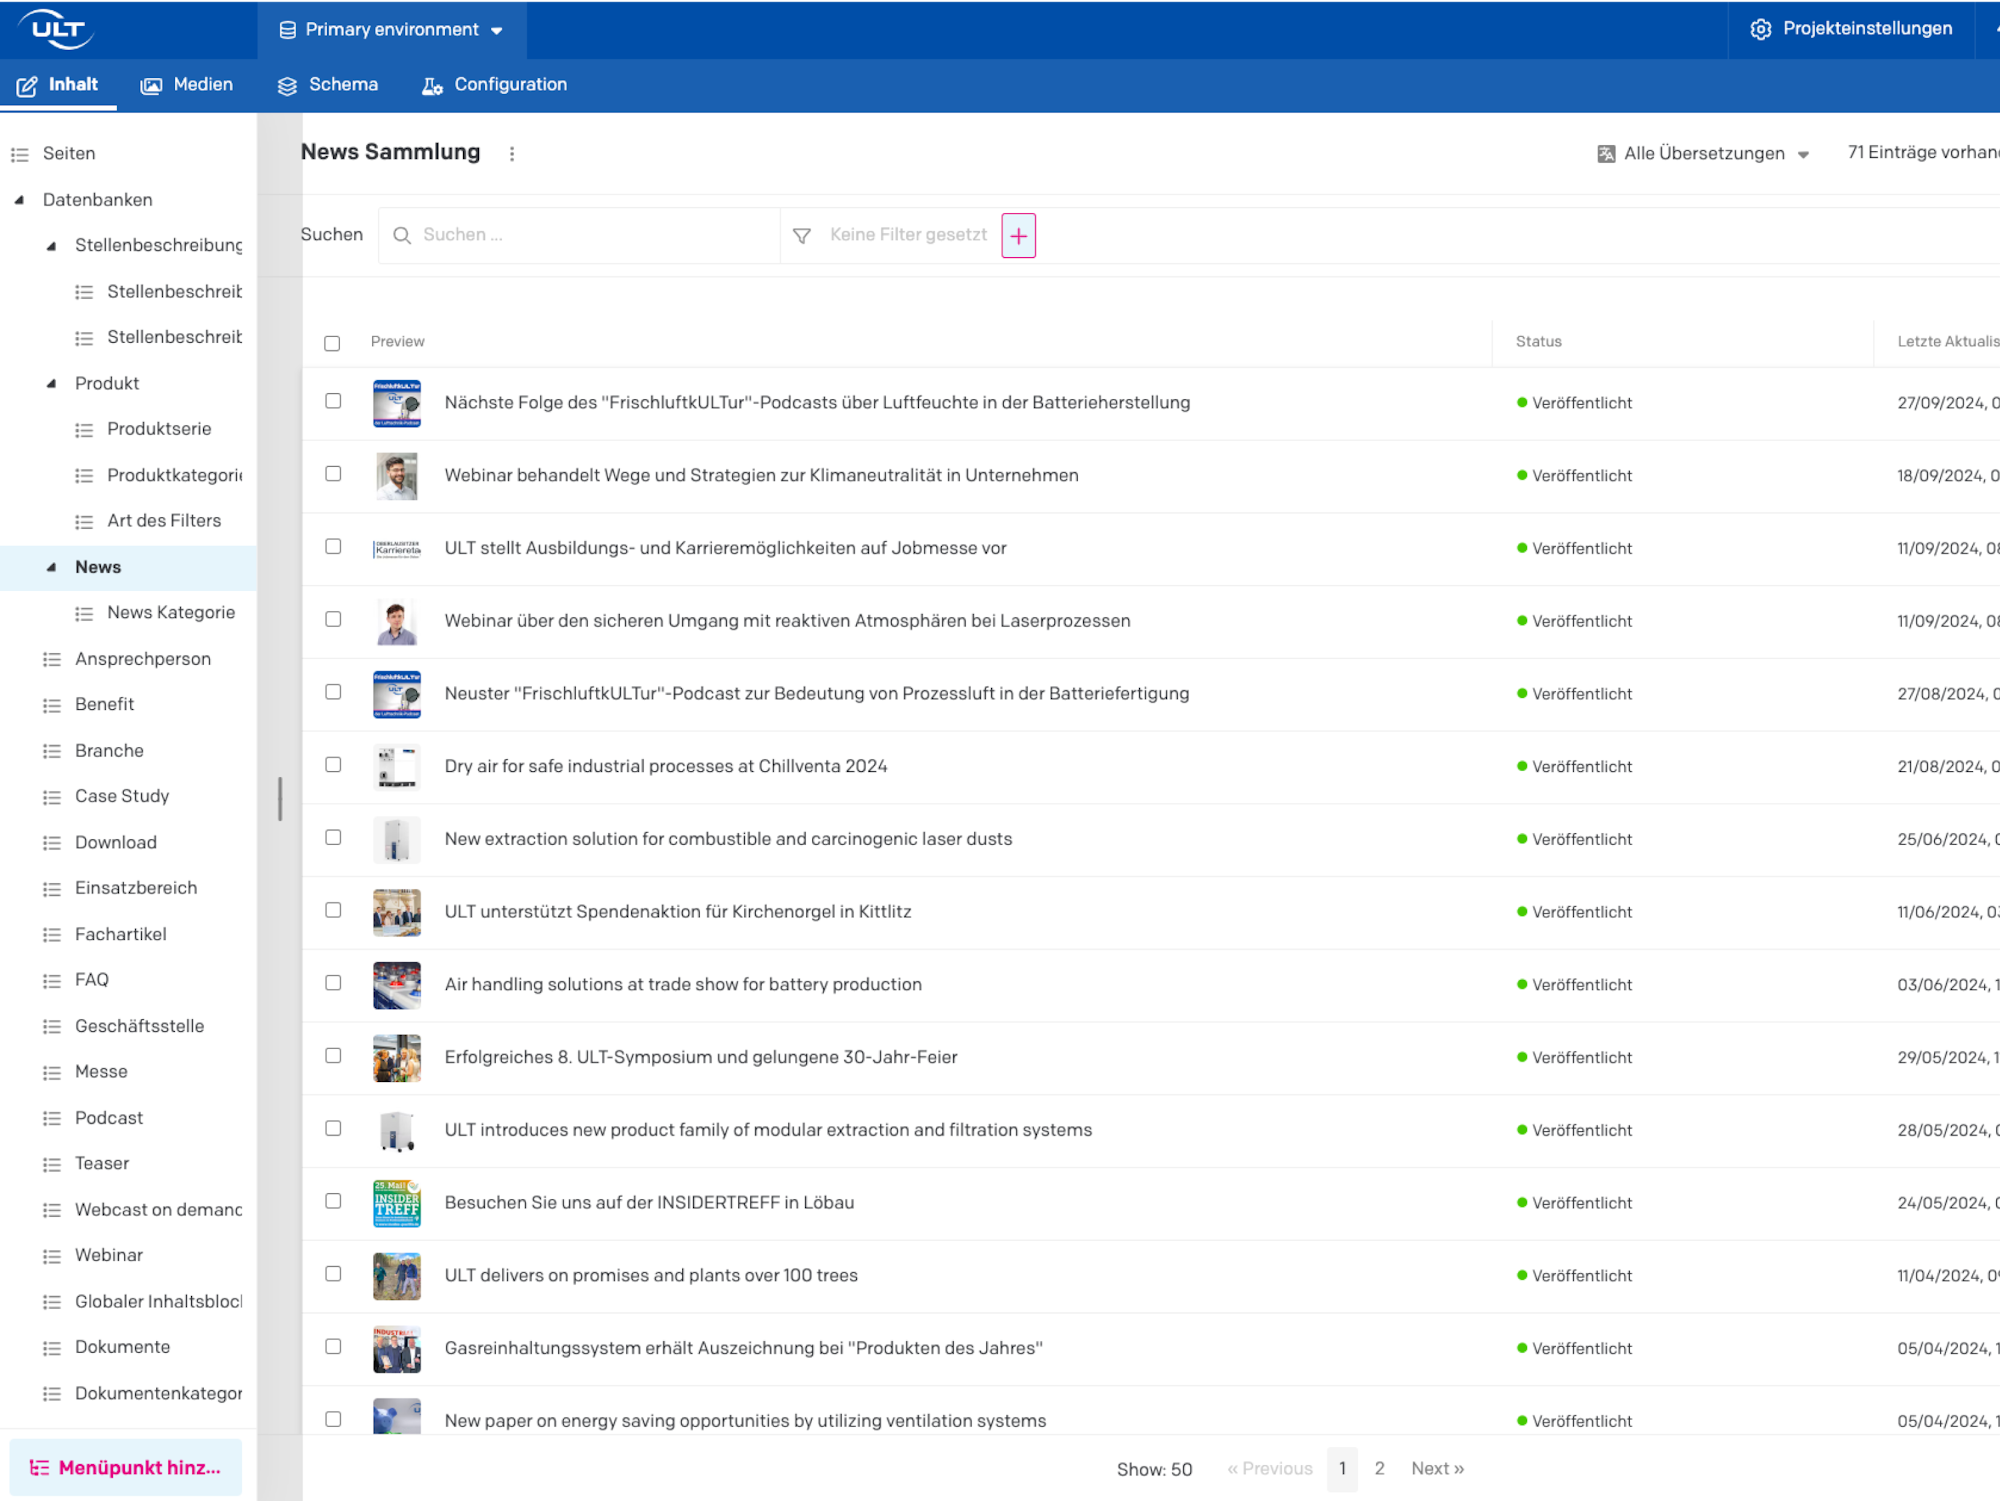2000x1501 pixels.
Task: Click the sidebar resize handle bar
Action: (x=280, y=798)
